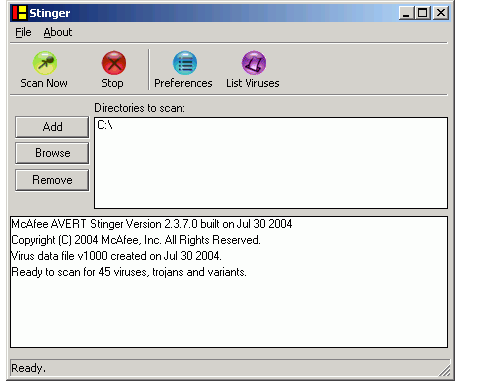The image size is (495, 382).
Task: Open the List Viruses toolbar icon
Action: click(254, 63)
